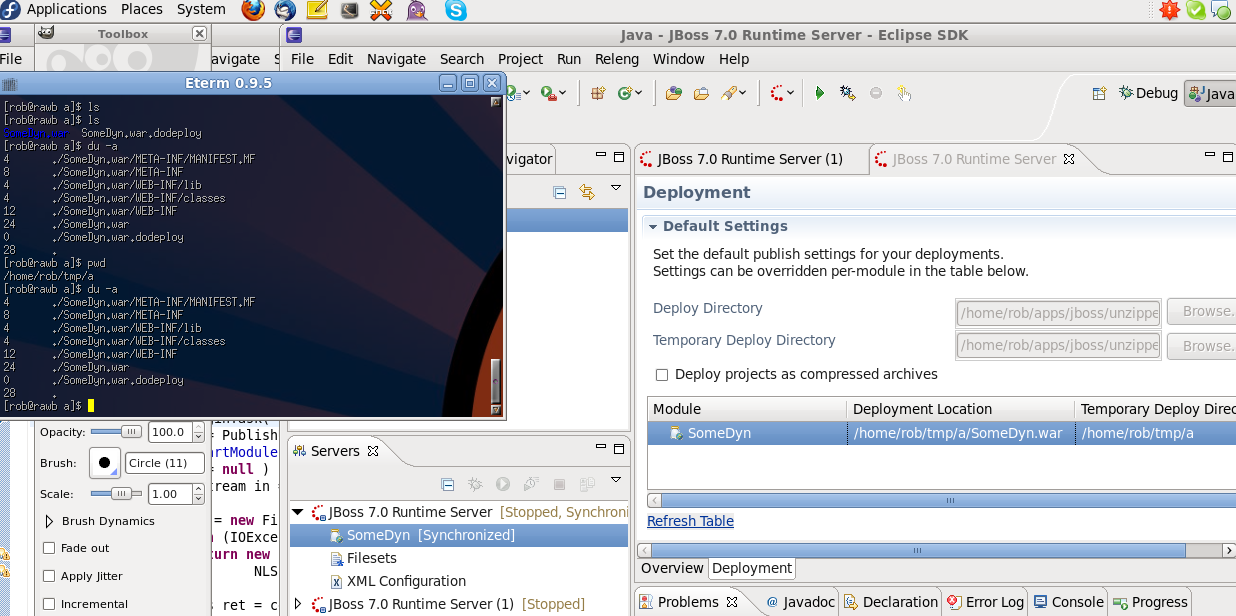Viewport: 1236px width, 616px height.
Task: Click the Open Task folder toolbar icon
Action: 701,93
